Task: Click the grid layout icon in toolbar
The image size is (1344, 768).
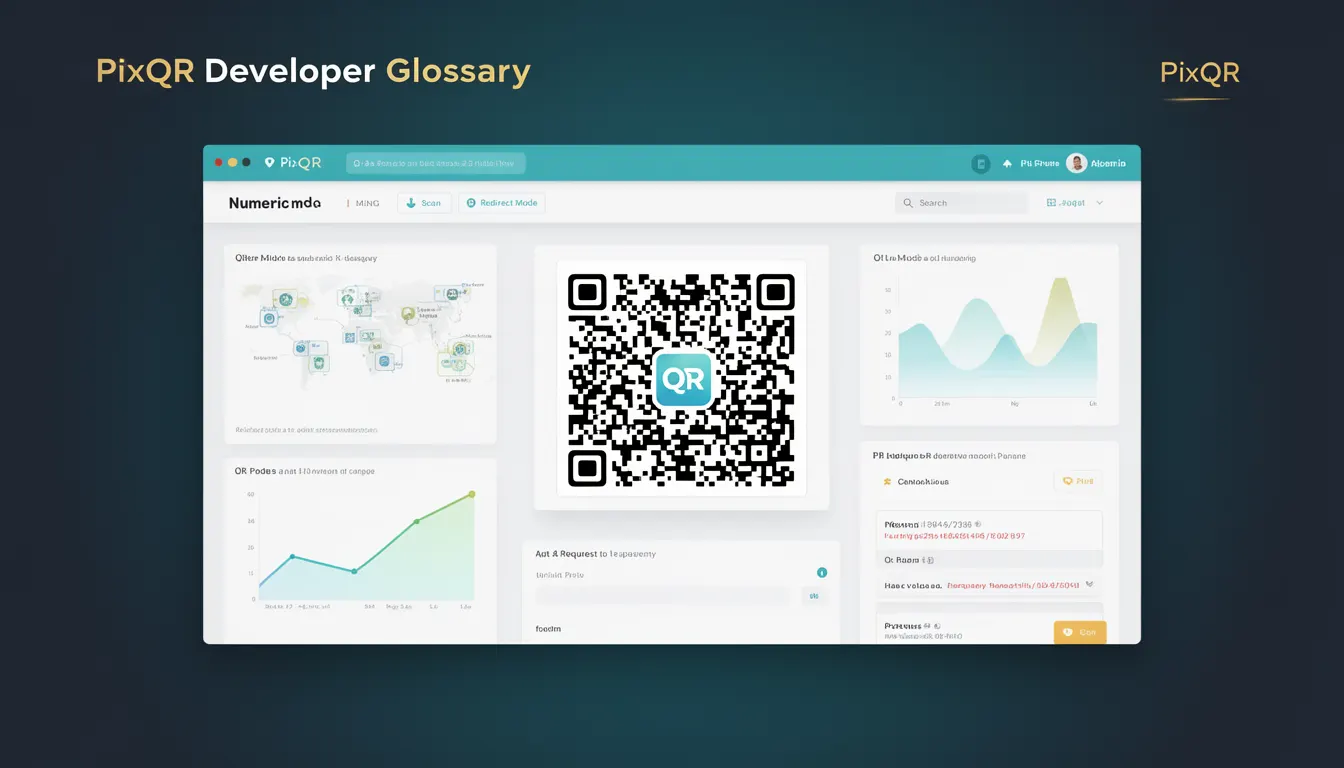Action: (x=1051, y=203)
